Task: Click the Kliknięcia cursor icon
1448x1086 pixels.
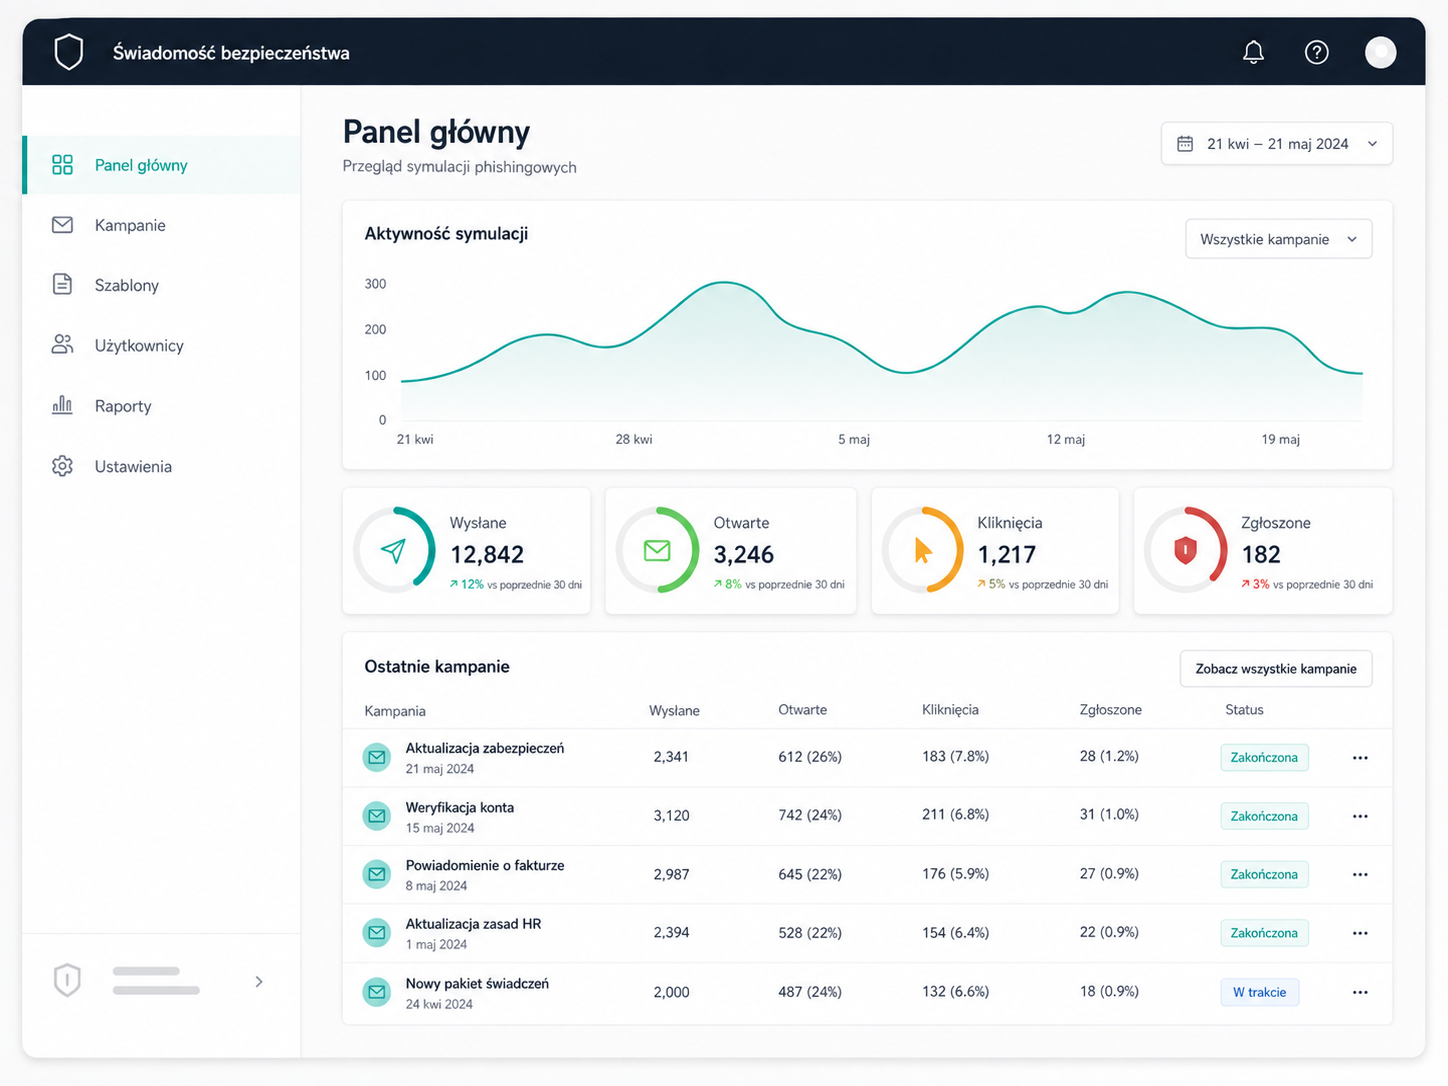Action: coord(923,550)
